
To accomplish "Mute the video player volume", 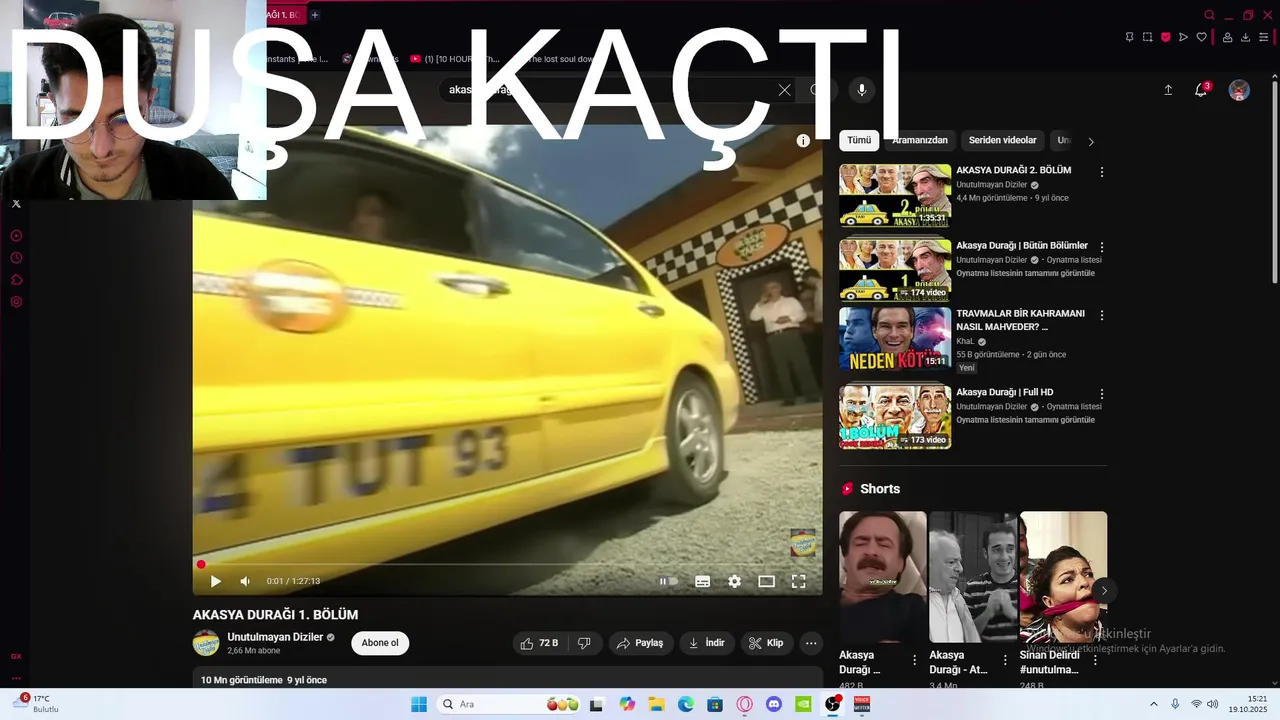I will pyautogui.click(x=245, y=581).
